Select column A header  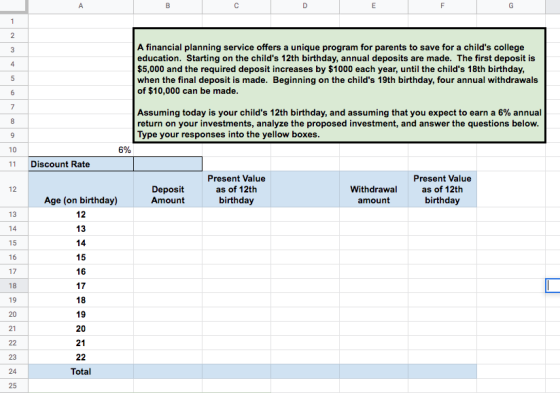81,6
